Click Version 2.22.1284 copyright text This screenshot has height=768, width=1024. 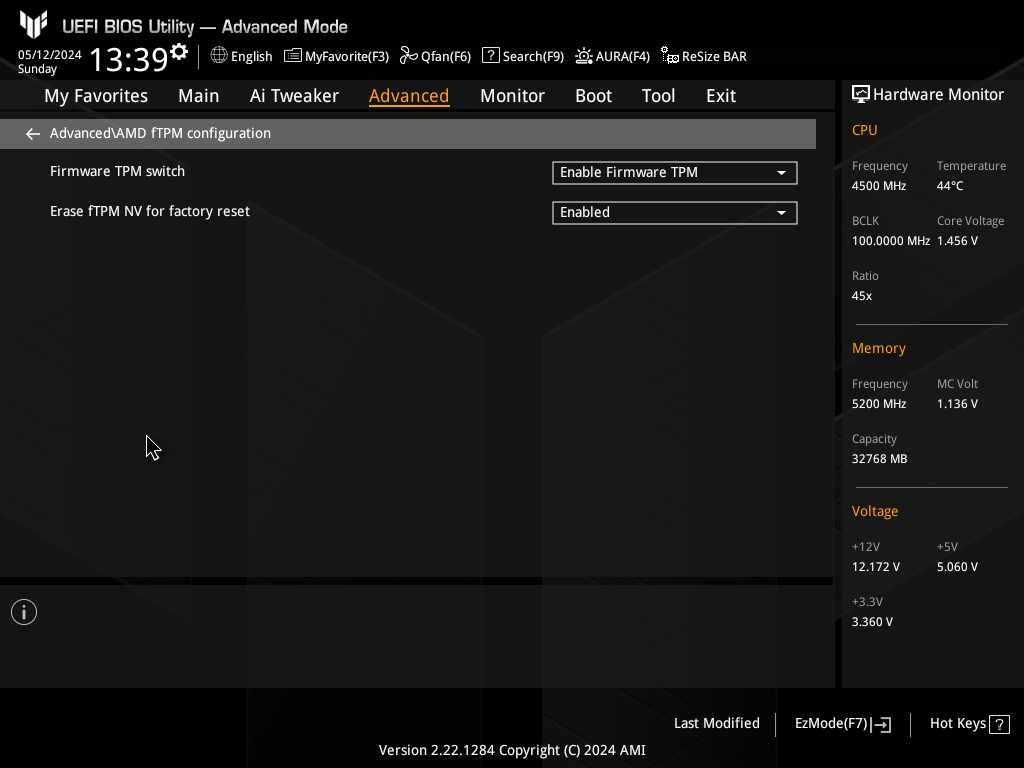click(x=512, y=750)
